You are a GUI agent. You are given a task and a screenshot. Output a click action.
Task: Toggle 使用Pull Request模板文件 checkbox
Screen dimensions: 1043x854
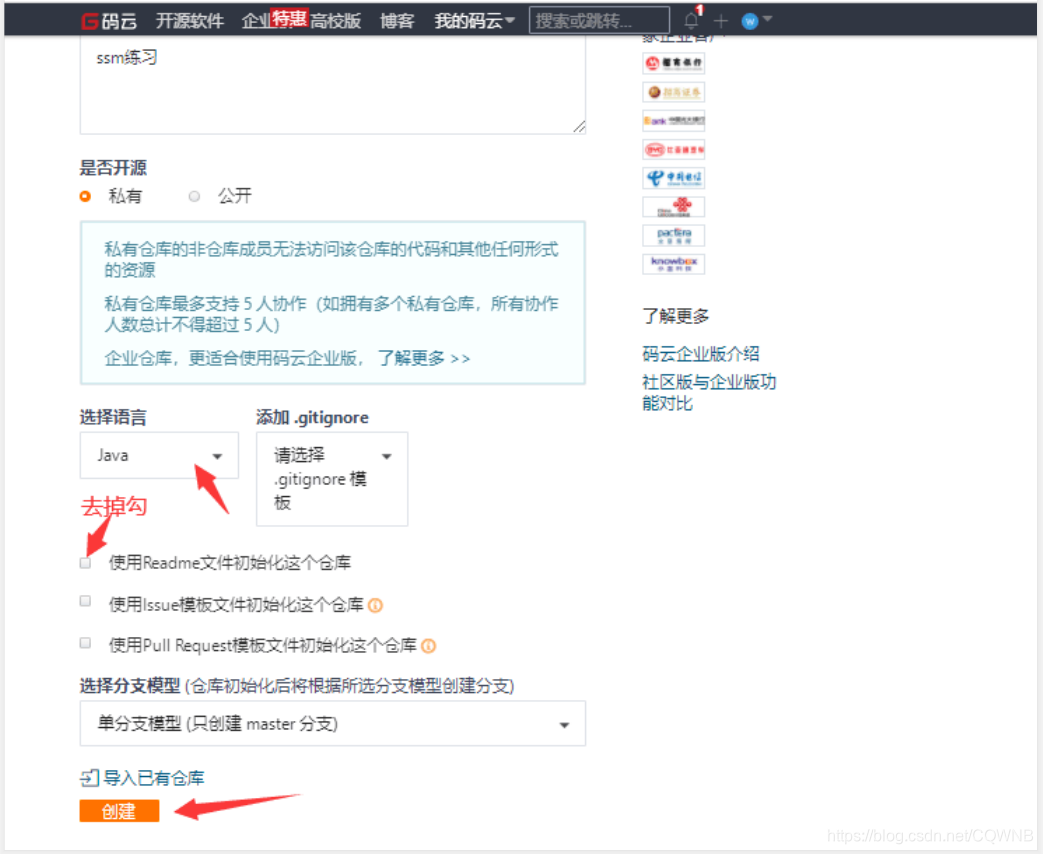point(85,642)
